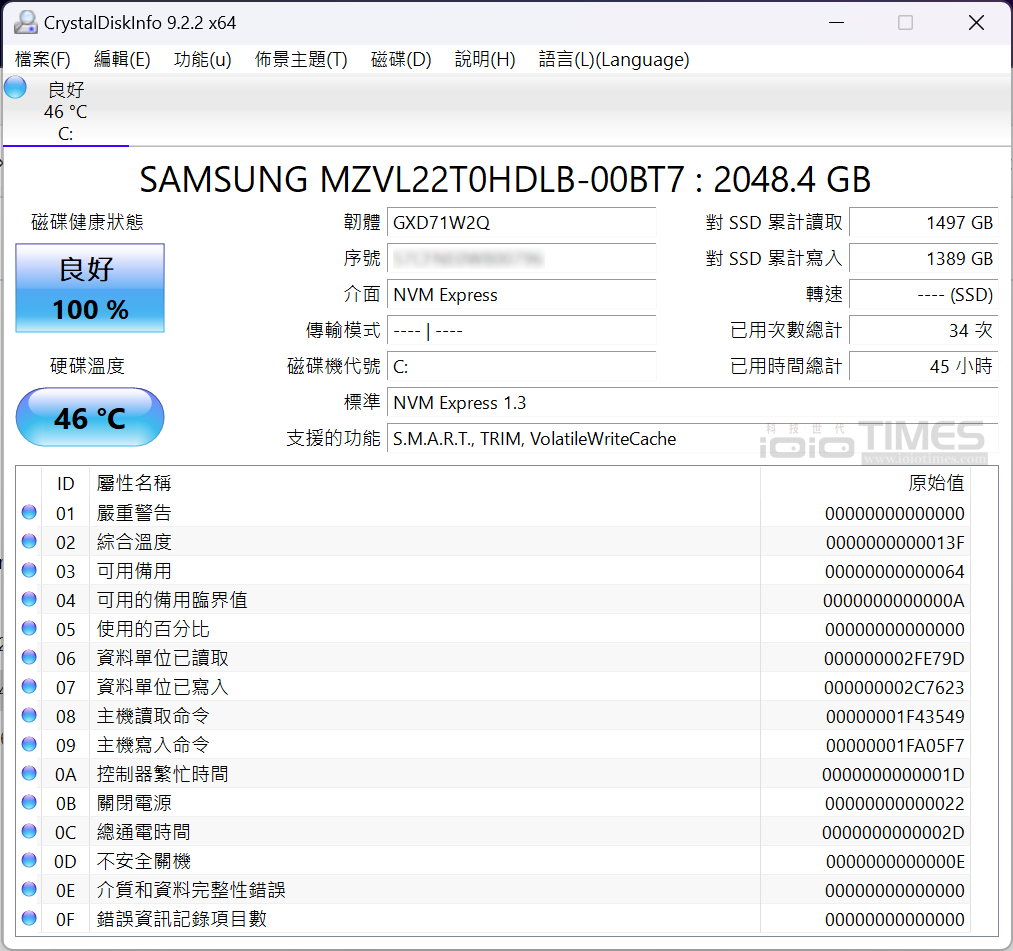Click the 硬碟溫度 label
The width and height of the screenshot is (1013, 951).
point(87,366)
